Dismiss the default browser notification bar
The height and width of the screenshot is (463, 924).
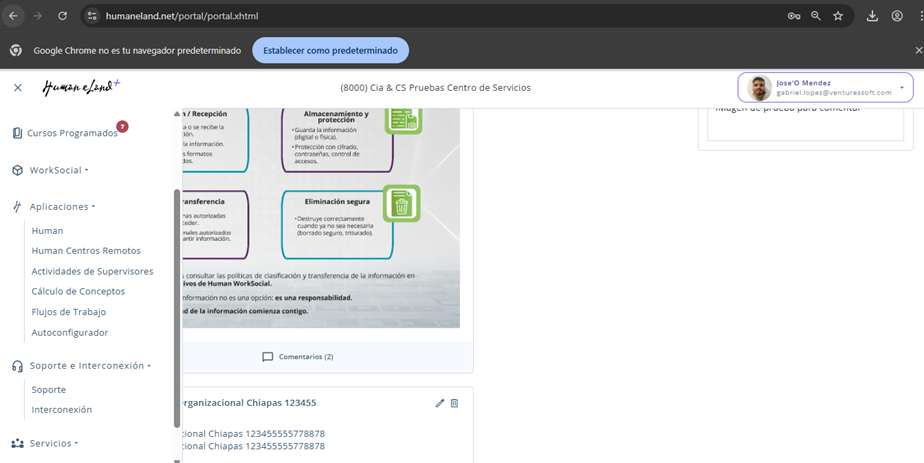[918, 50]
